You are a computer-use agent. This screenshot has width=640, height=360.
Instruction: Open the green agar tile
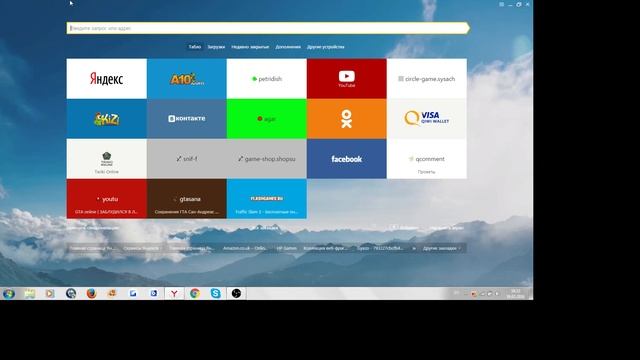coord(267,118)
